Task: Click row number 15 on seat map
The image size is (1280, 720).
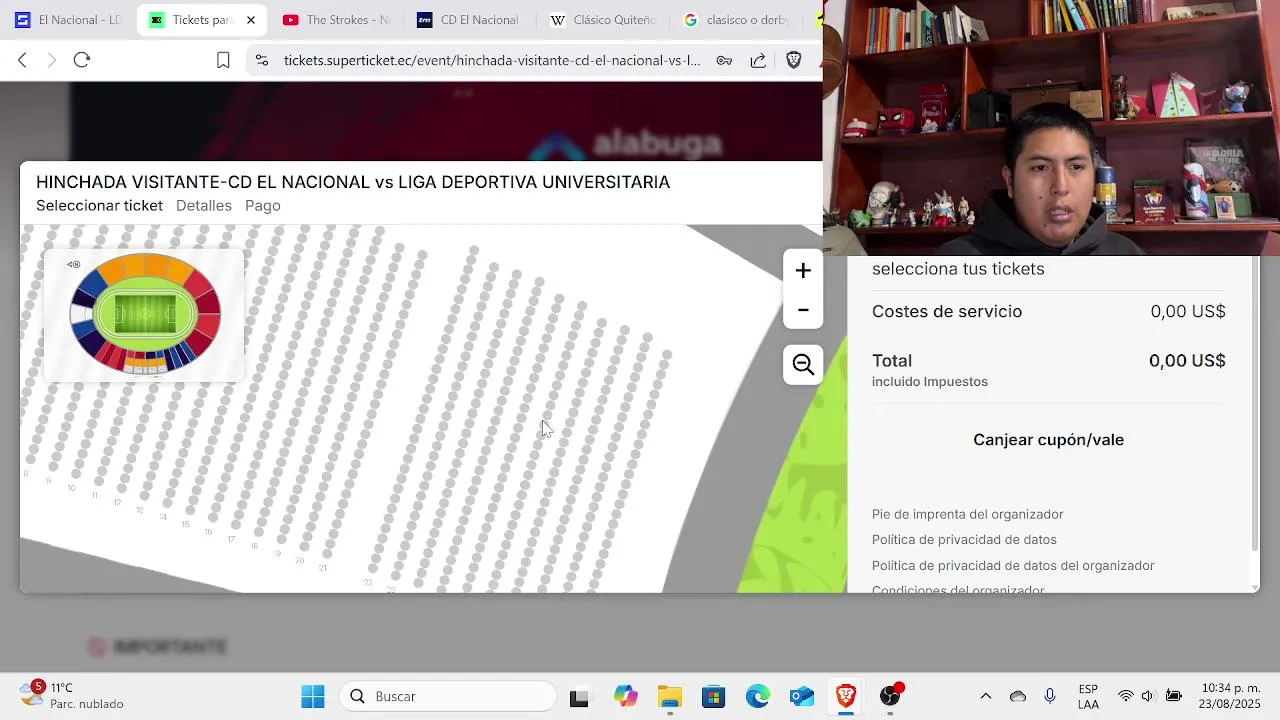Action: [186, 524]
